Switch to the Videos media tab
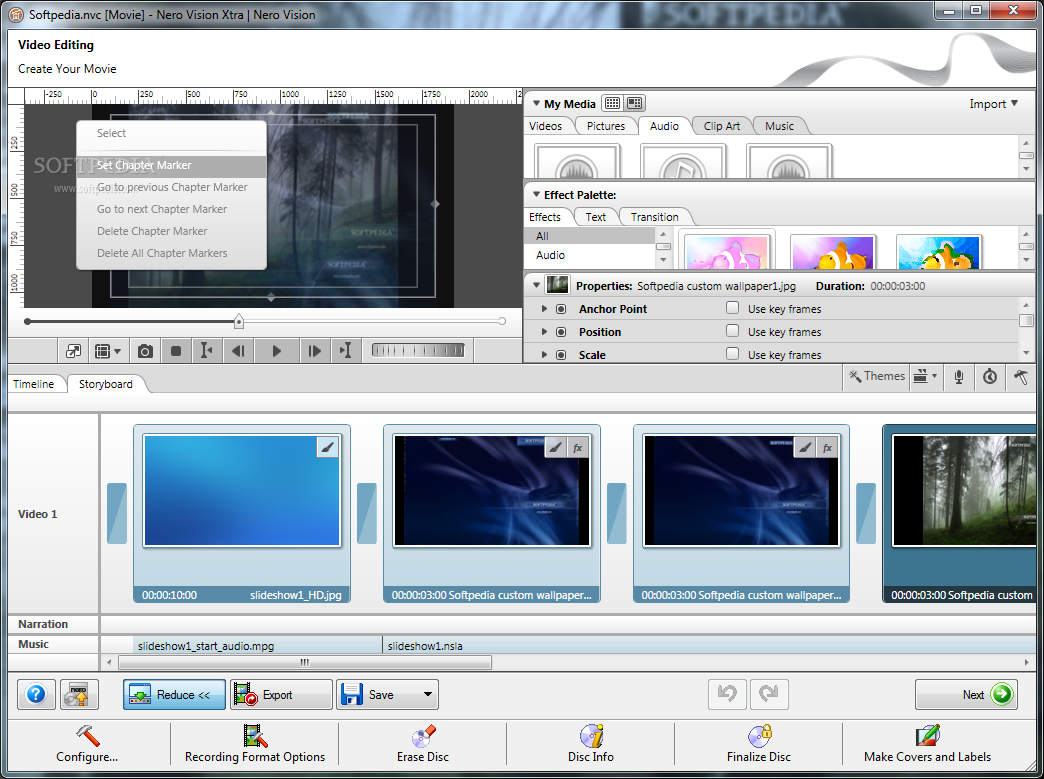This screenshot has width=1044, height=779. coord(545,126)
